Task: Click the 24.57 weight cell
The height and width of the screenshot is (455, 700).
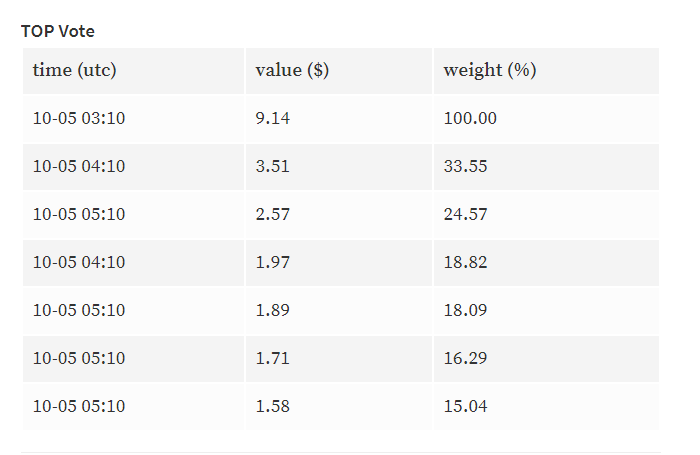Action: pos(546,215)
